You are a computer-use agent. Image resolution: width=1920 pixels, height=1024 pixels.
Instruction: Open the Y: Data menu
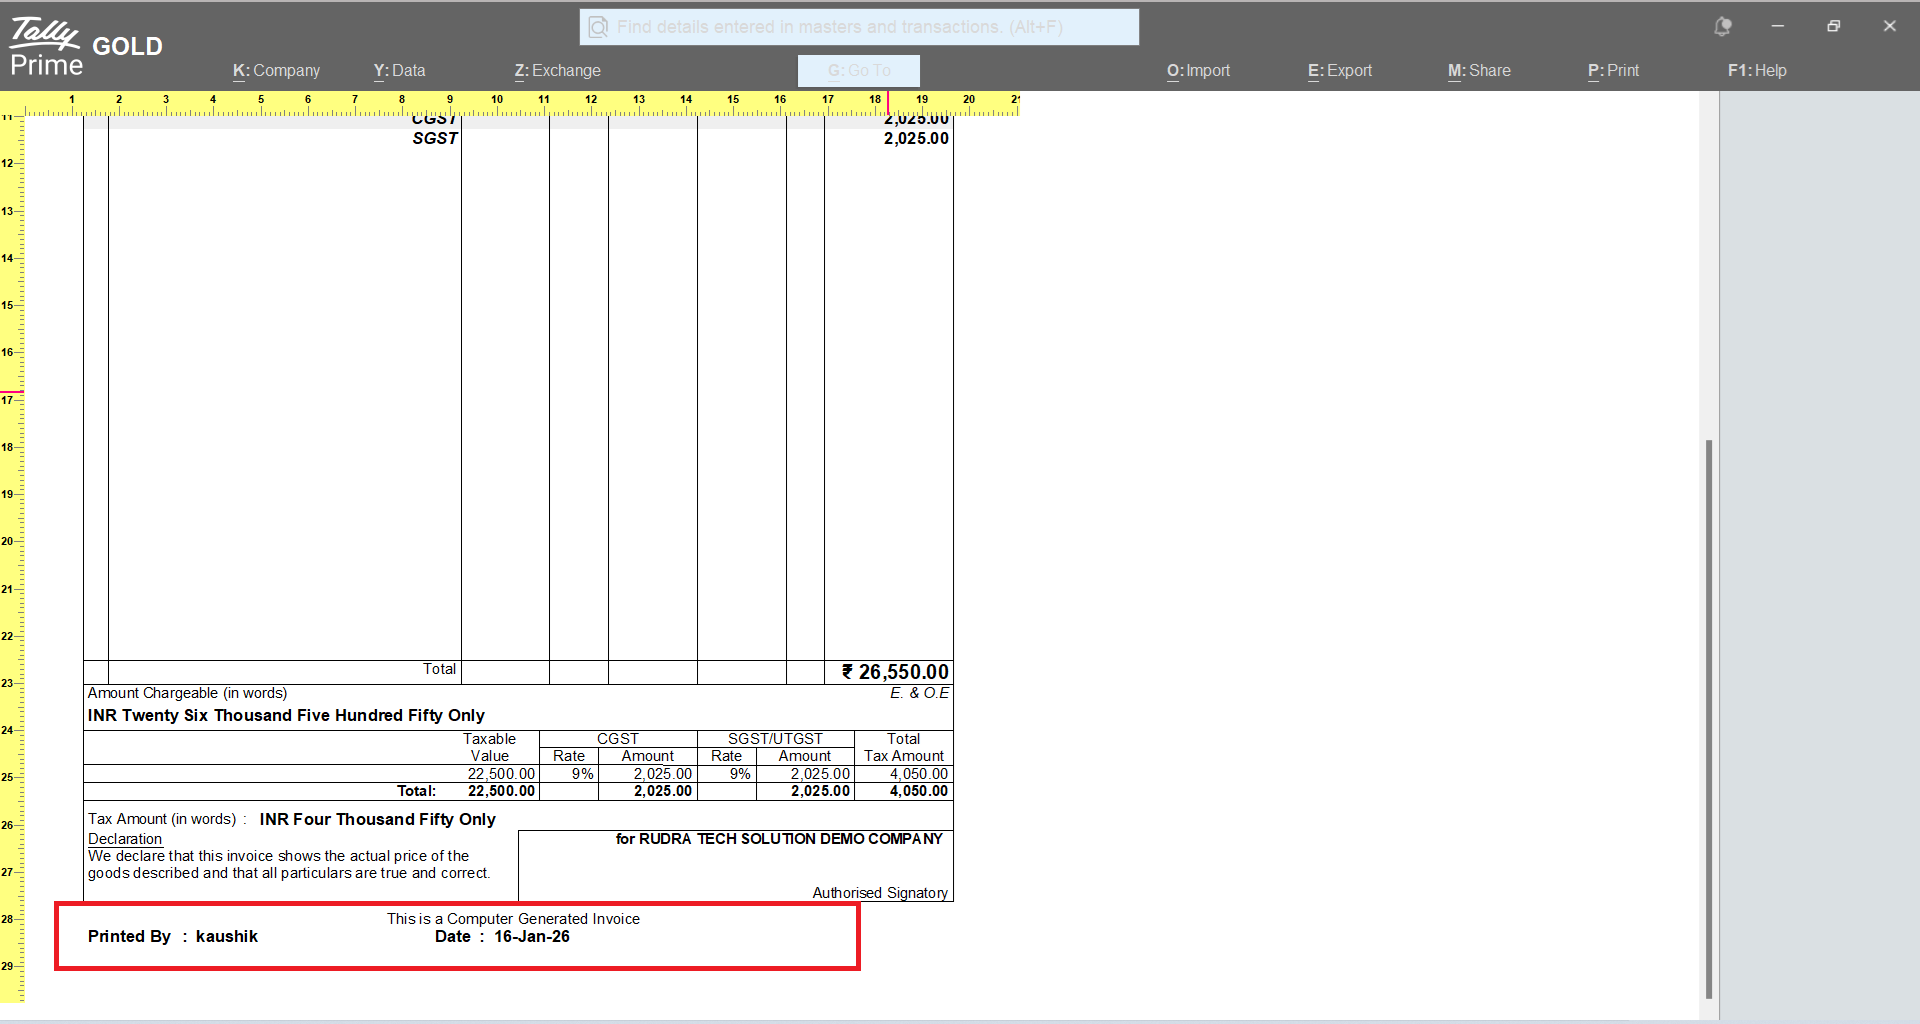pos(399,71)
